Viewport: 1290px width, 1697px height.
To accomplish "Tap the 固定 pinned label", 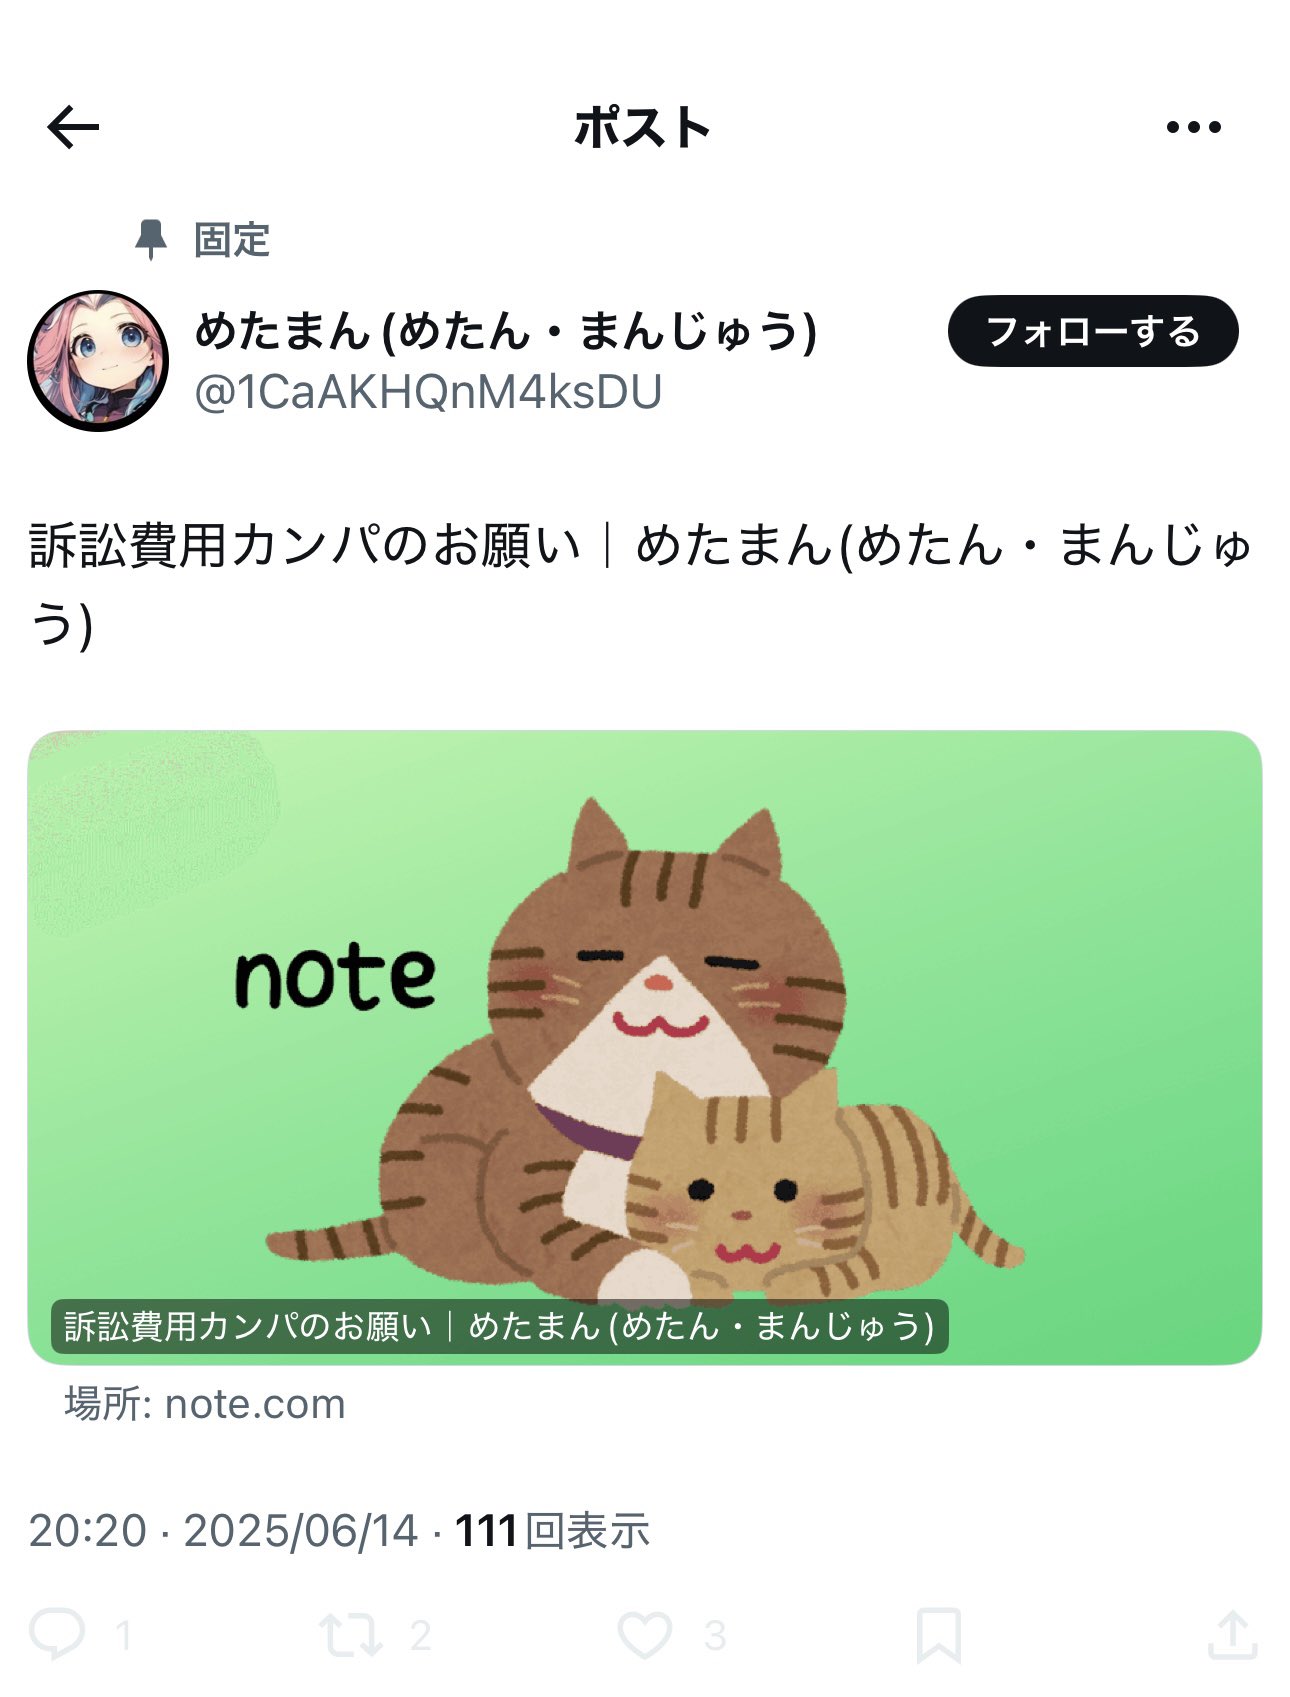I will tap(232, 240).
